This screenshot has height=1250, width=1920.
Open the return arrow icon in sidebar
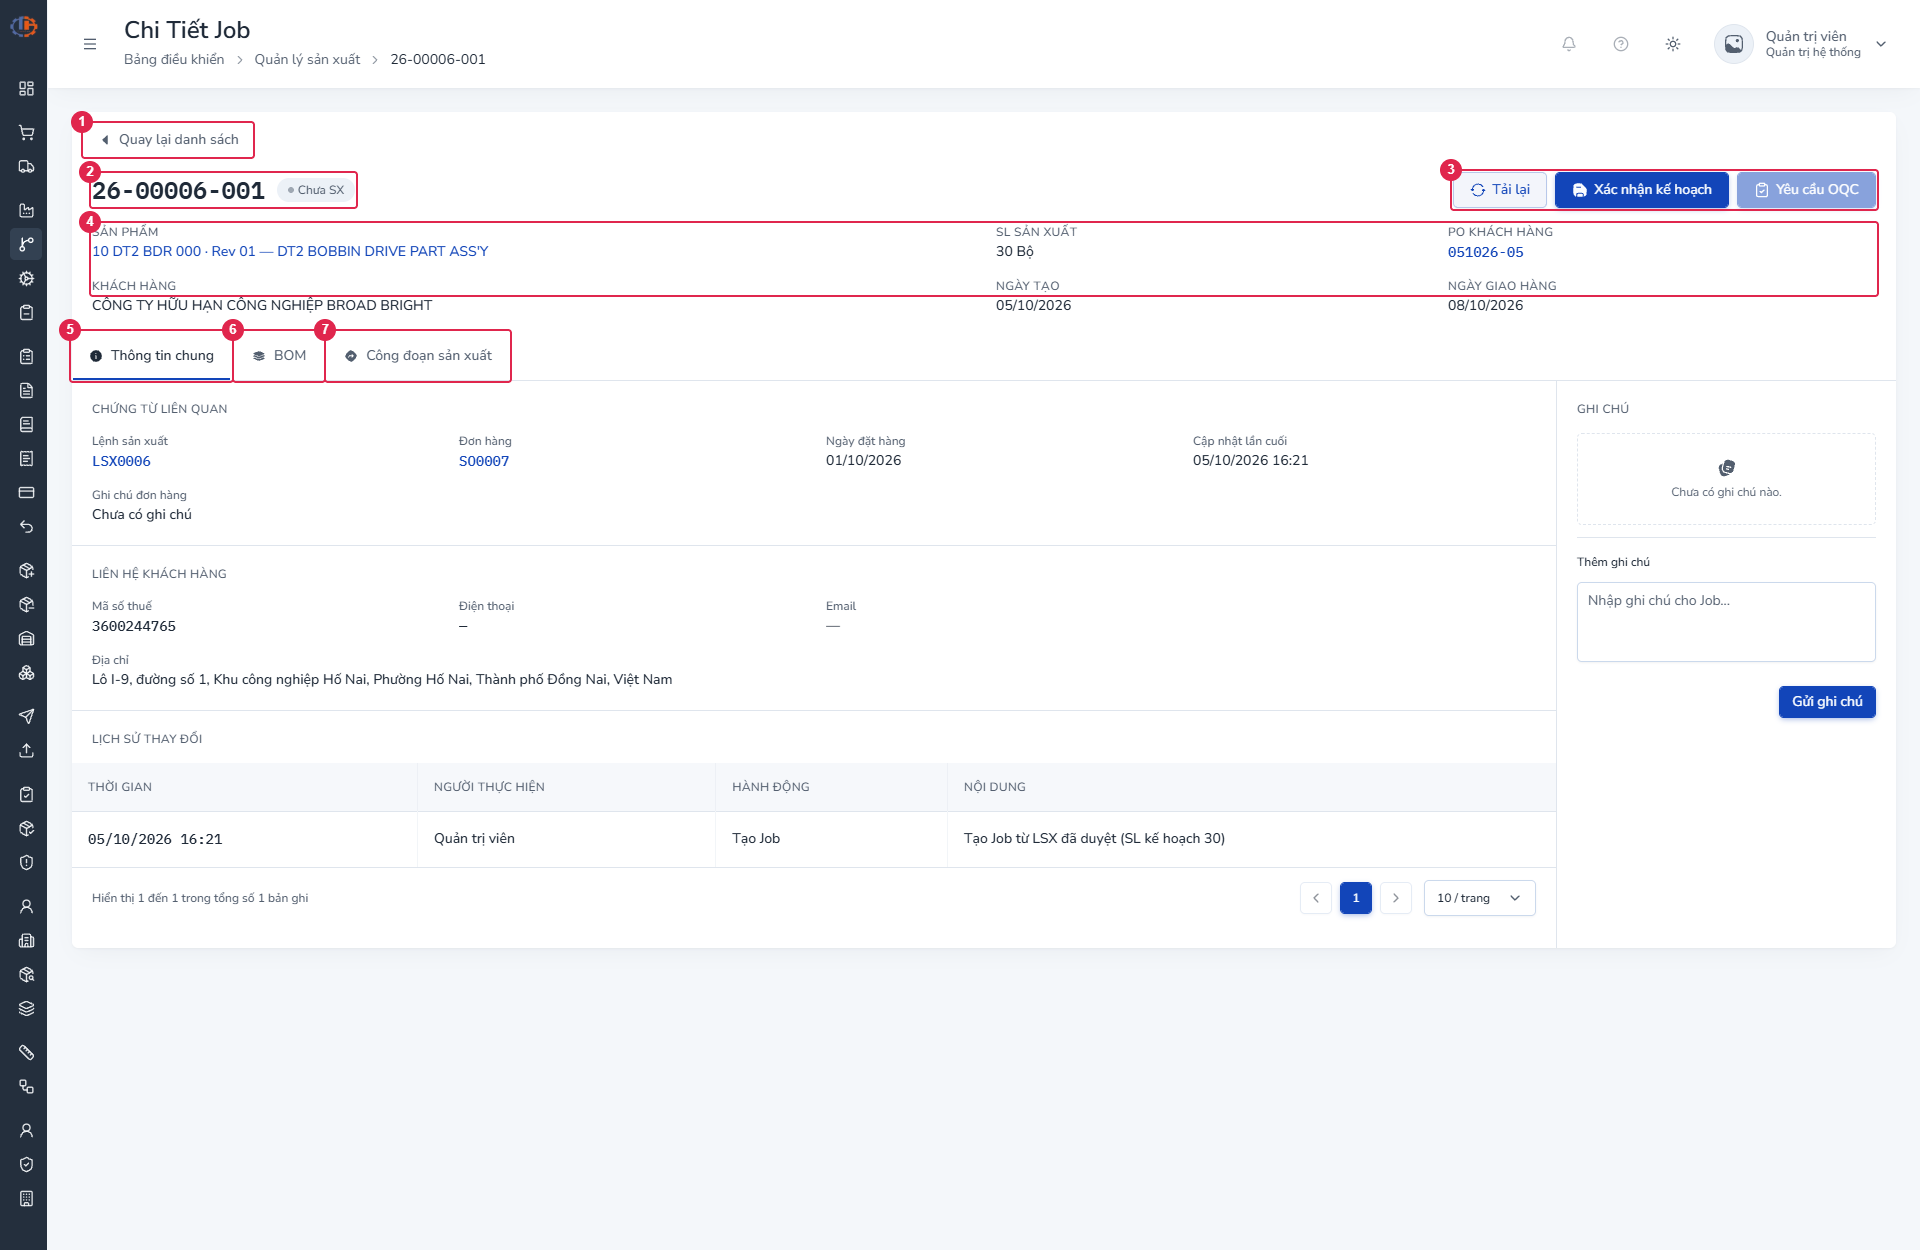tap(27, 527)
